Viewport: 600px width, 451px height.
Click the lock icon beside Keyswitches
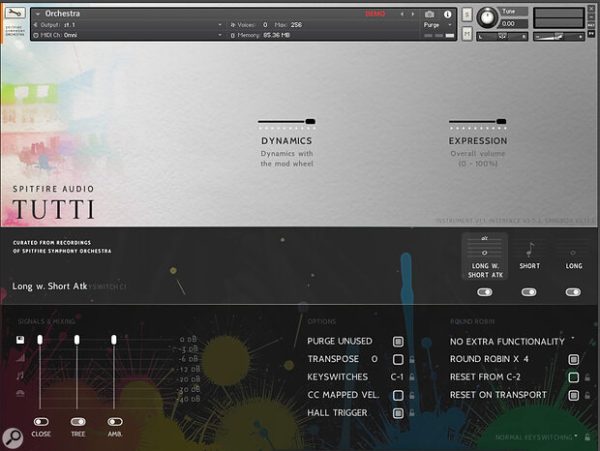tap(412, 377)
